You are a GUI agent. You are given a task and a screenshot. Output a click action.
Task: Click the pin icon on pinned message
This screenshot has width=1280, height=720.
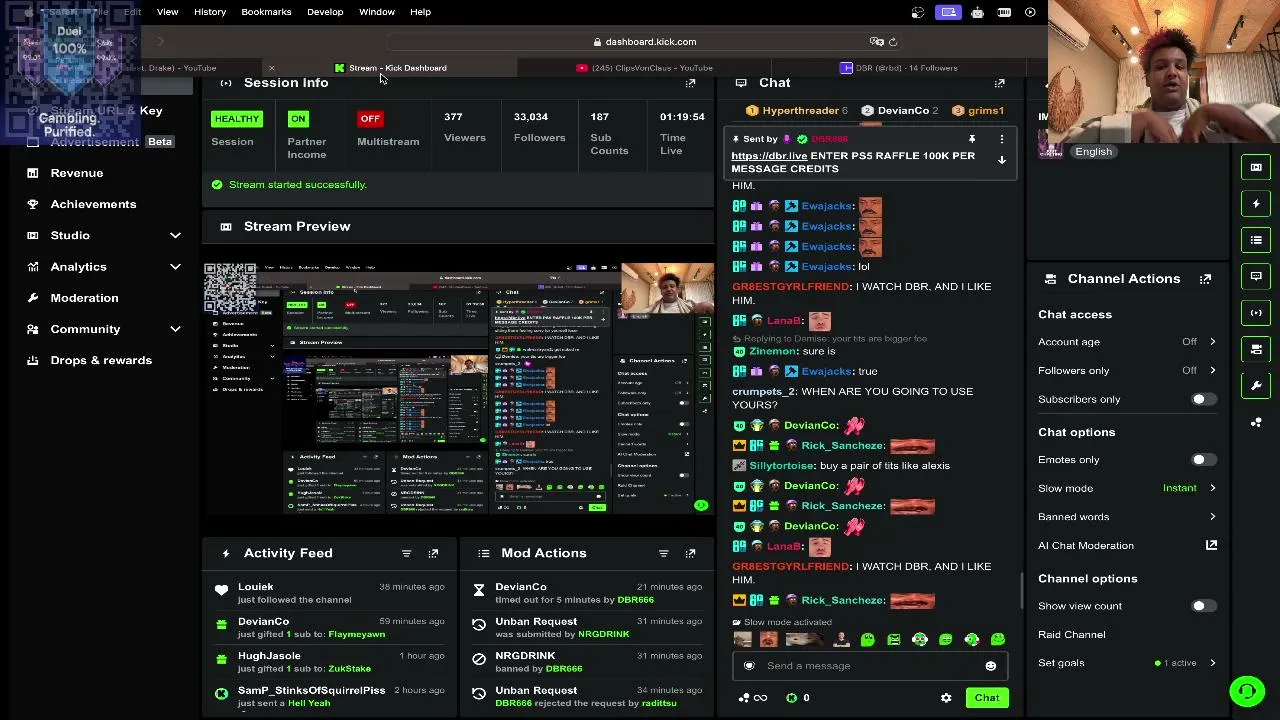pyautogui.click(x=971, y=139)
